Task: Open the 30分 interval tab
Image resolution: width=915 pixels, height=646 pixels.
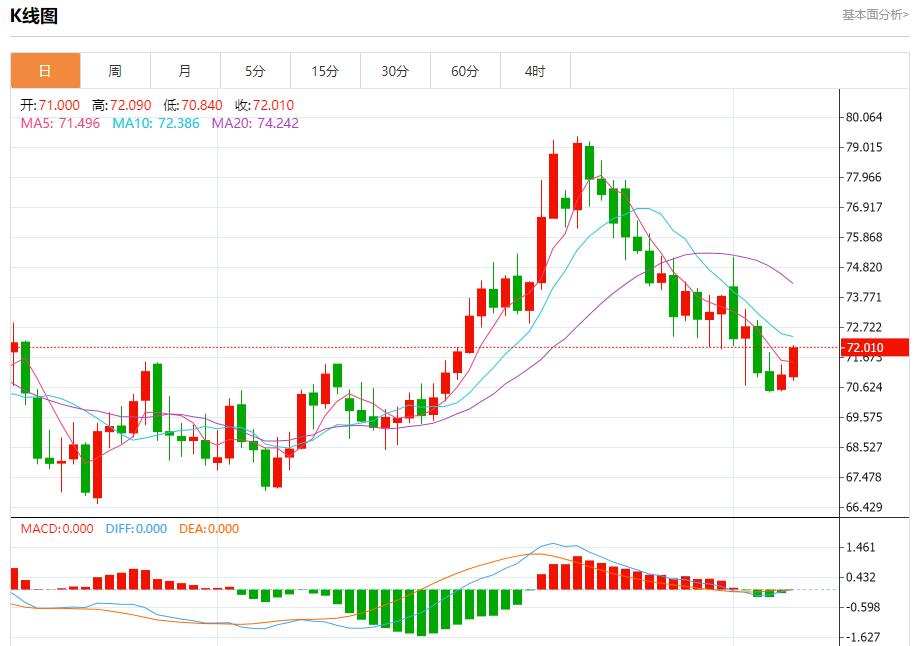Action: coord(396,71)
